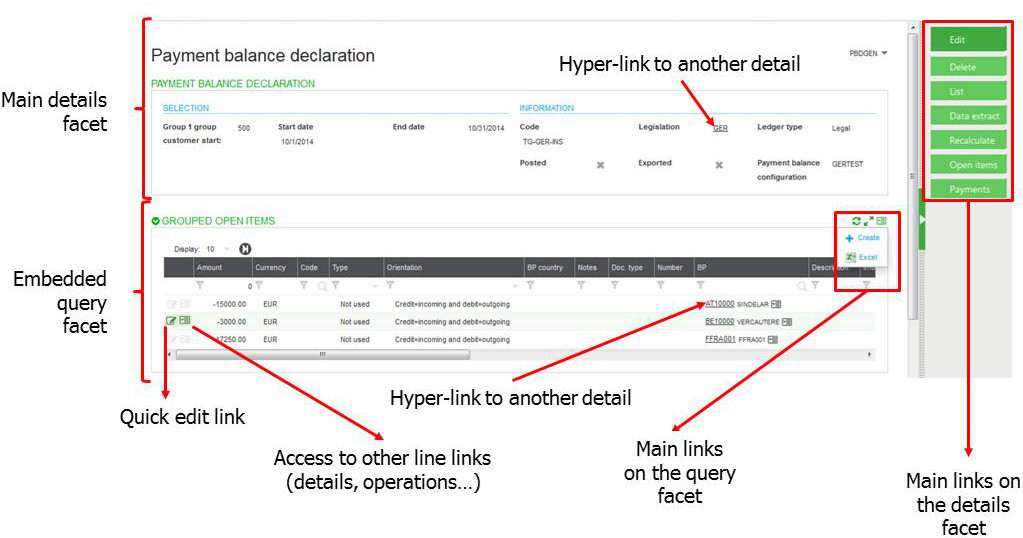Click the quick edit pencil on the -3000.00 row
Viewport: 1023px width, 538px height.
[172, 321]
